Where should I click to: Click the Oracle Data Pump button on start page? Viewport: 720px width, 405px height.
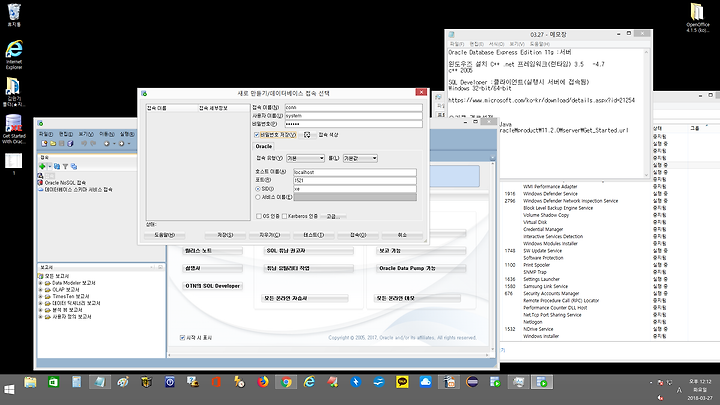click(x=421, y=268)
